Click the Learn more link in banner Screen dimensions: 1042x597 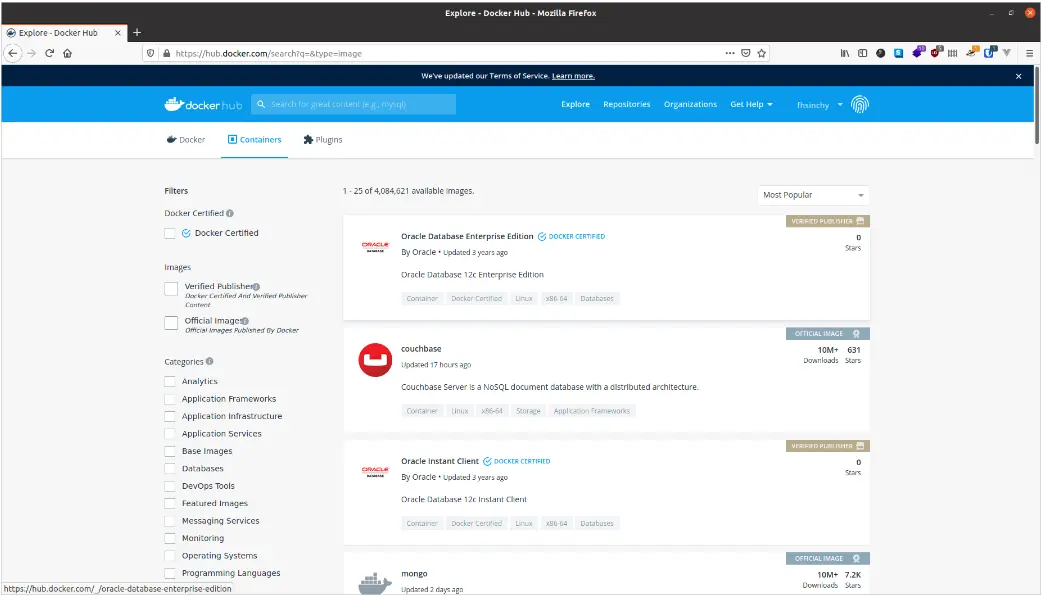point(573,76)
